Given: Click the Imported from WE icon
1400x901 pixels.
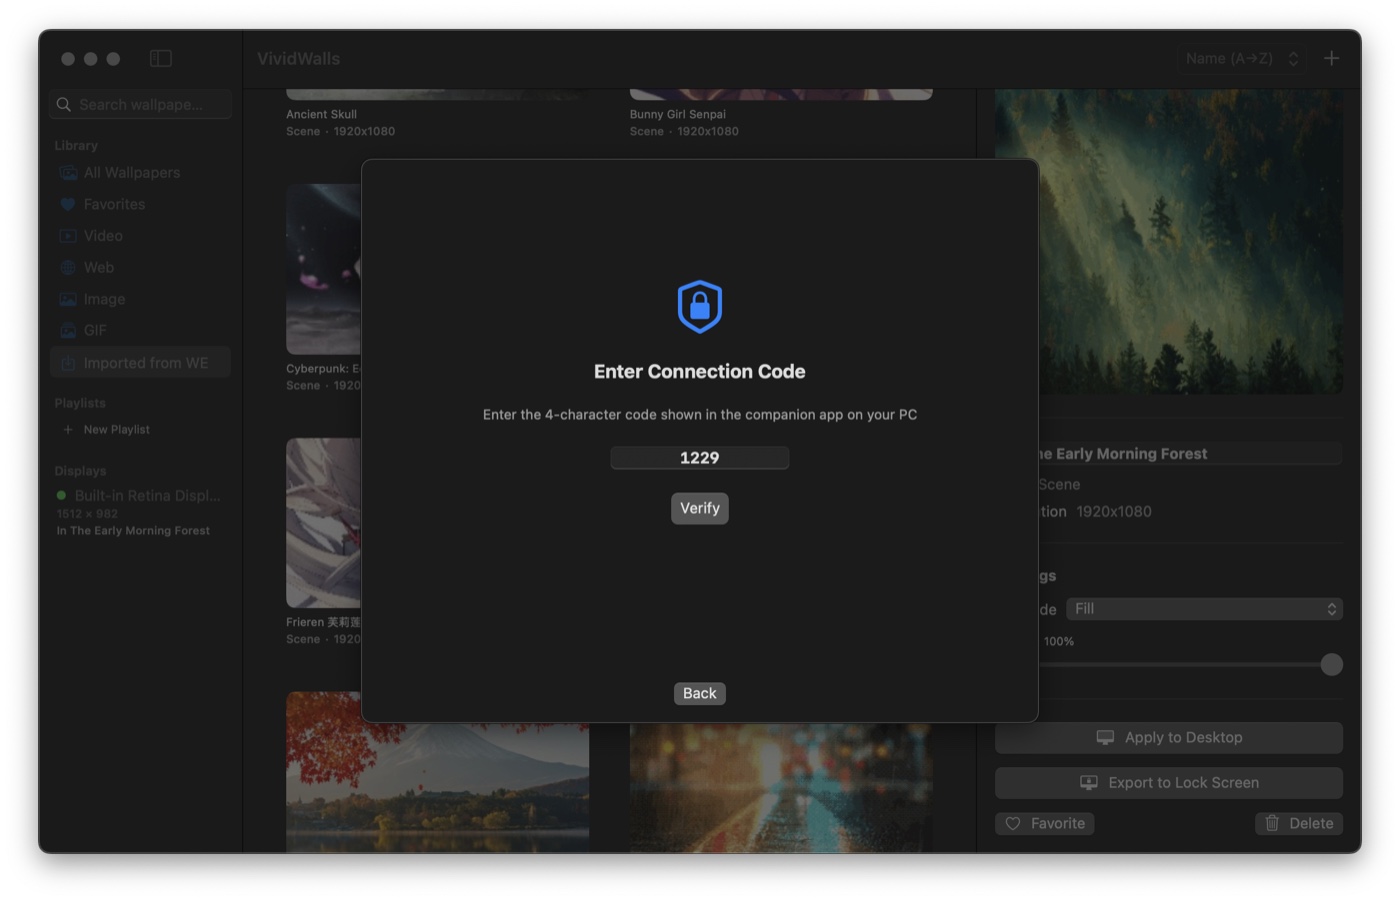Looking at the screenshot, I should point(68,363).
